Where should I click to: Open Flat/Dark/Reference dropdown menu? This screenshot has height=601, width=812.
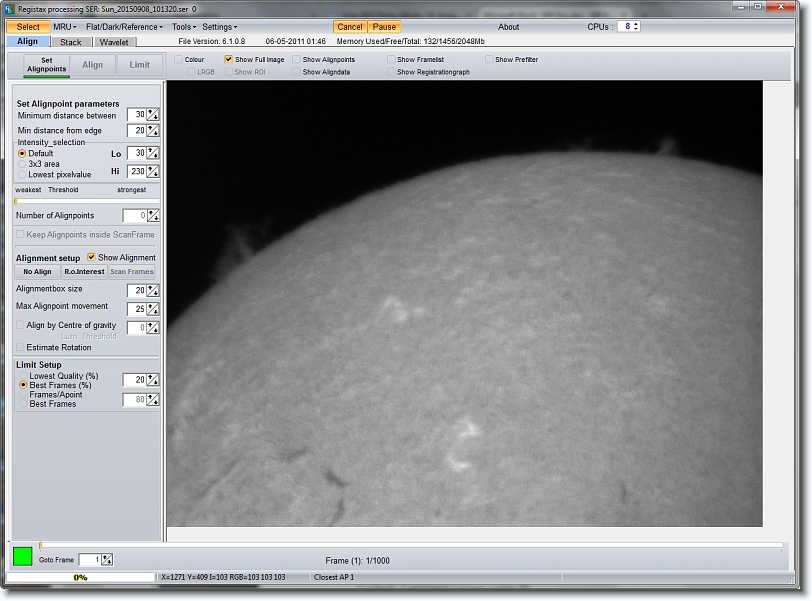click(124, 27)
